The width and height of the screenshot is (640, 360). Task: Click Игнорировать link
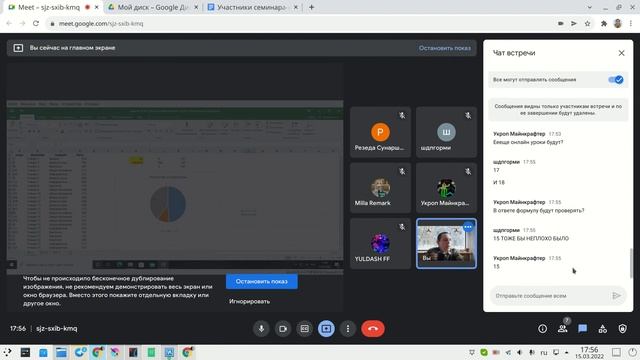point(249,301)
